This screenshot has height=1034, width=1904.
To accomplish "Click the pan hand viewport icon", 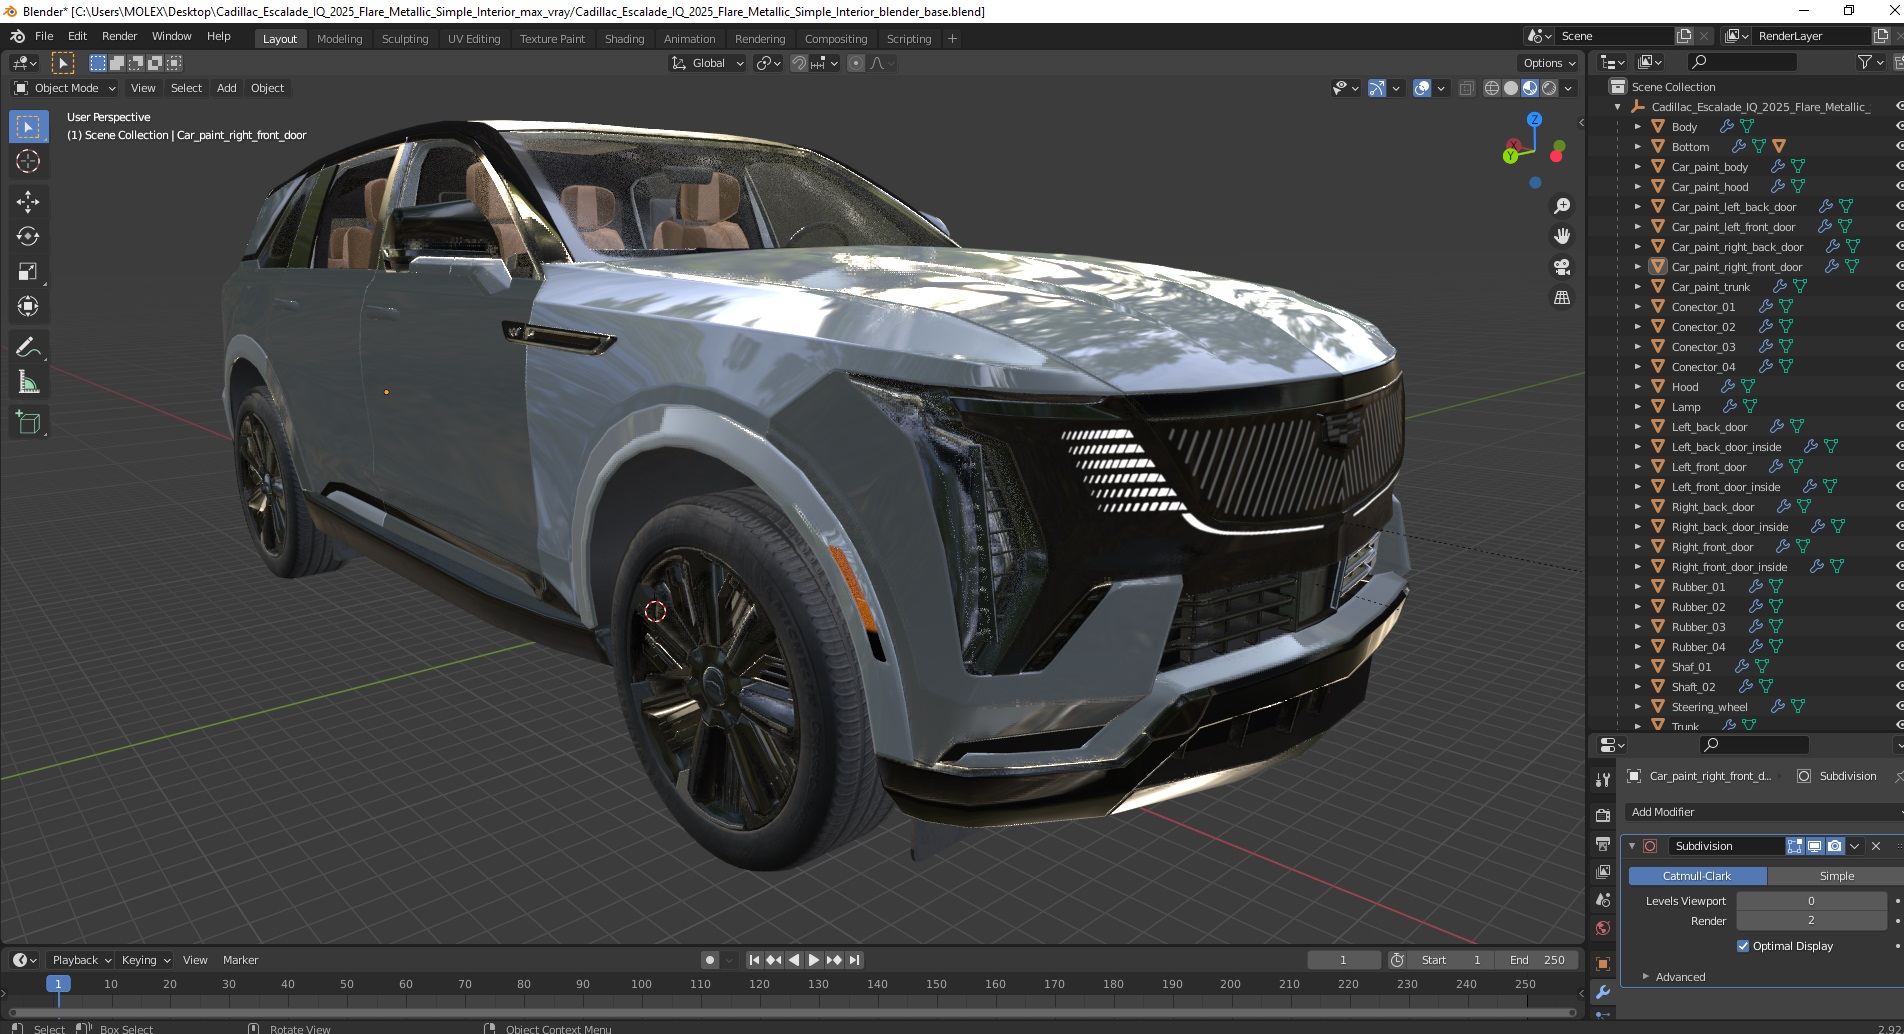I will click(x=1561, y=236).
